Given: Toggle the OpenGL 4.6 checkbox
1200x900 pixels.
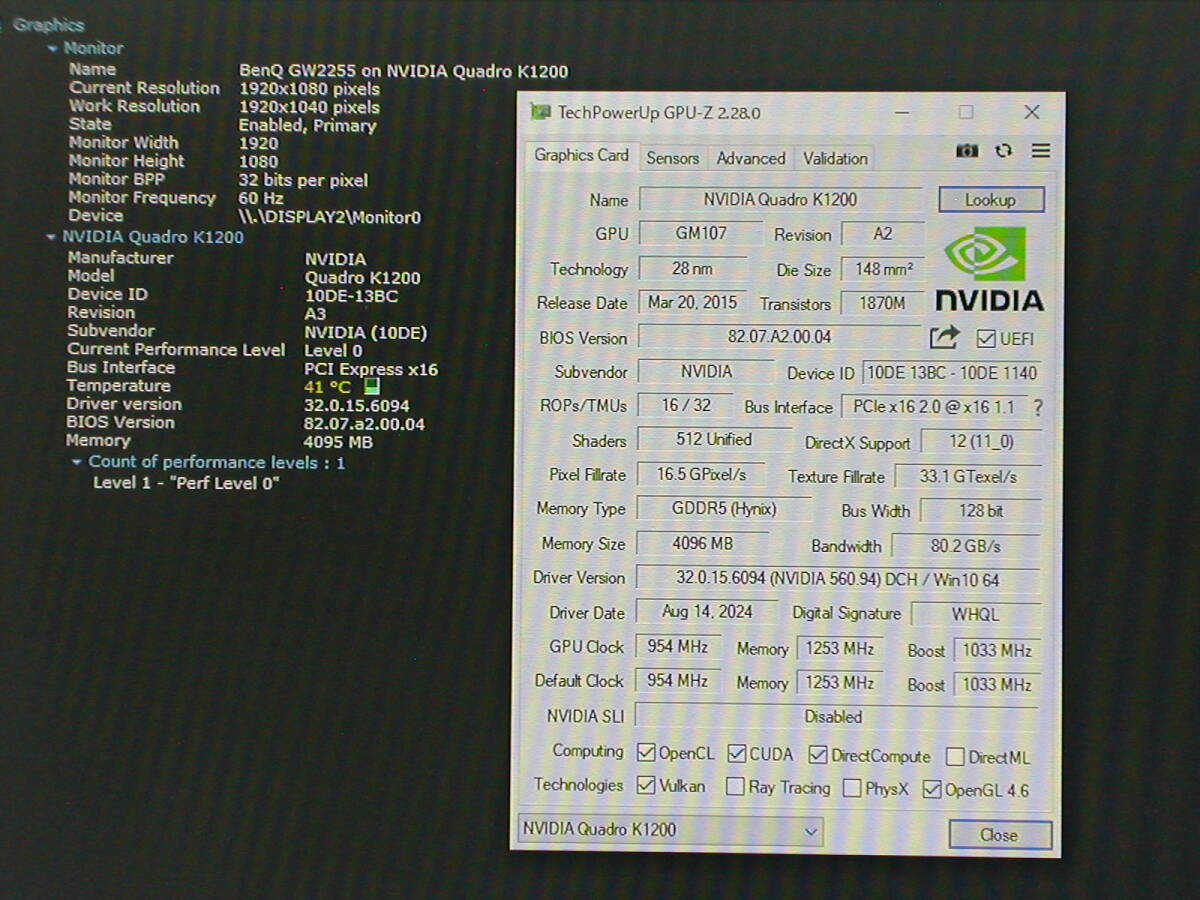Looking at the screenshot, I should [x=932, y=790].
